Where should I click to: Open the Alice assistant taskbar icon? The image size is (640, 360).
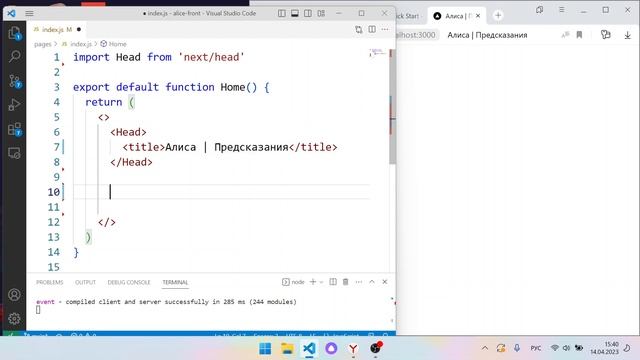pos(331,349)
